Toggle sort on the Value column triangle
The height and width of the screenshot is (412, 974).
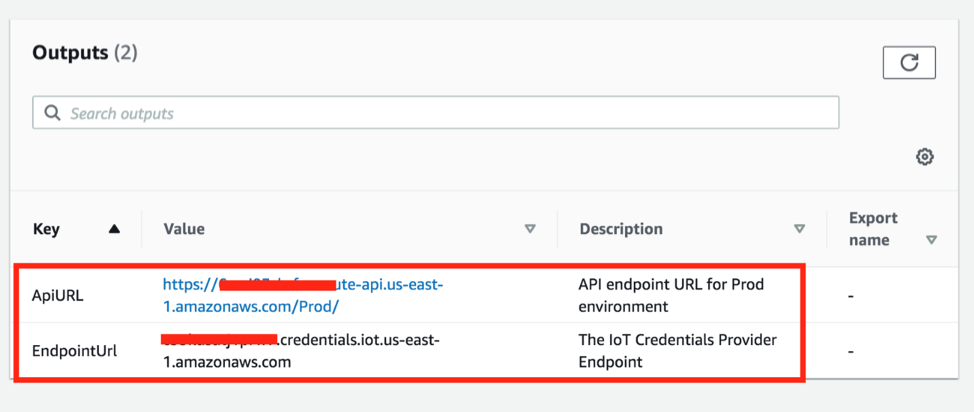530,229
